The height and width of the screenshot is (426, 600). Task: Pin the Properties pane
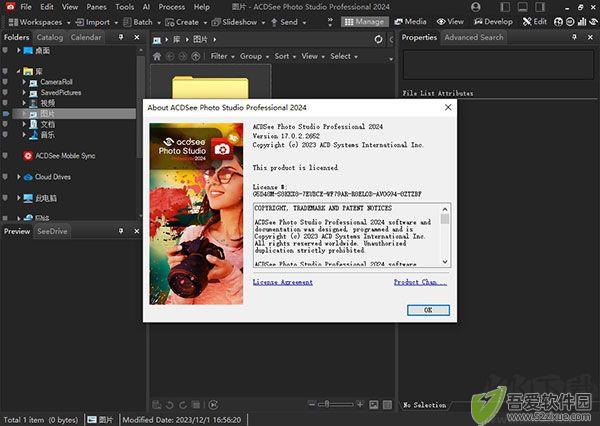point(574,37)
